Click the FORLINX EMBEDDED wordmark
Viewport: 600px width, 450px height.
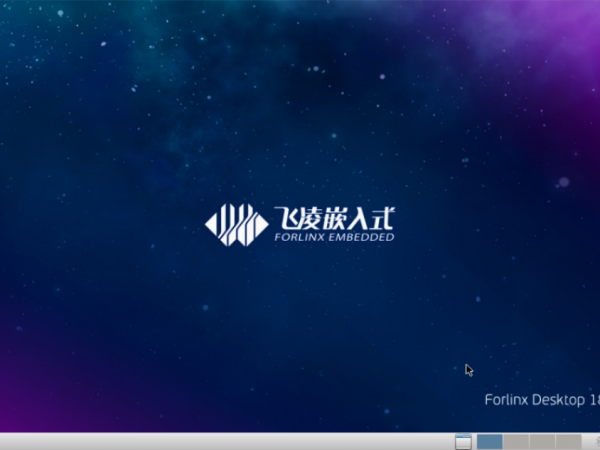(x=333, y=237)
